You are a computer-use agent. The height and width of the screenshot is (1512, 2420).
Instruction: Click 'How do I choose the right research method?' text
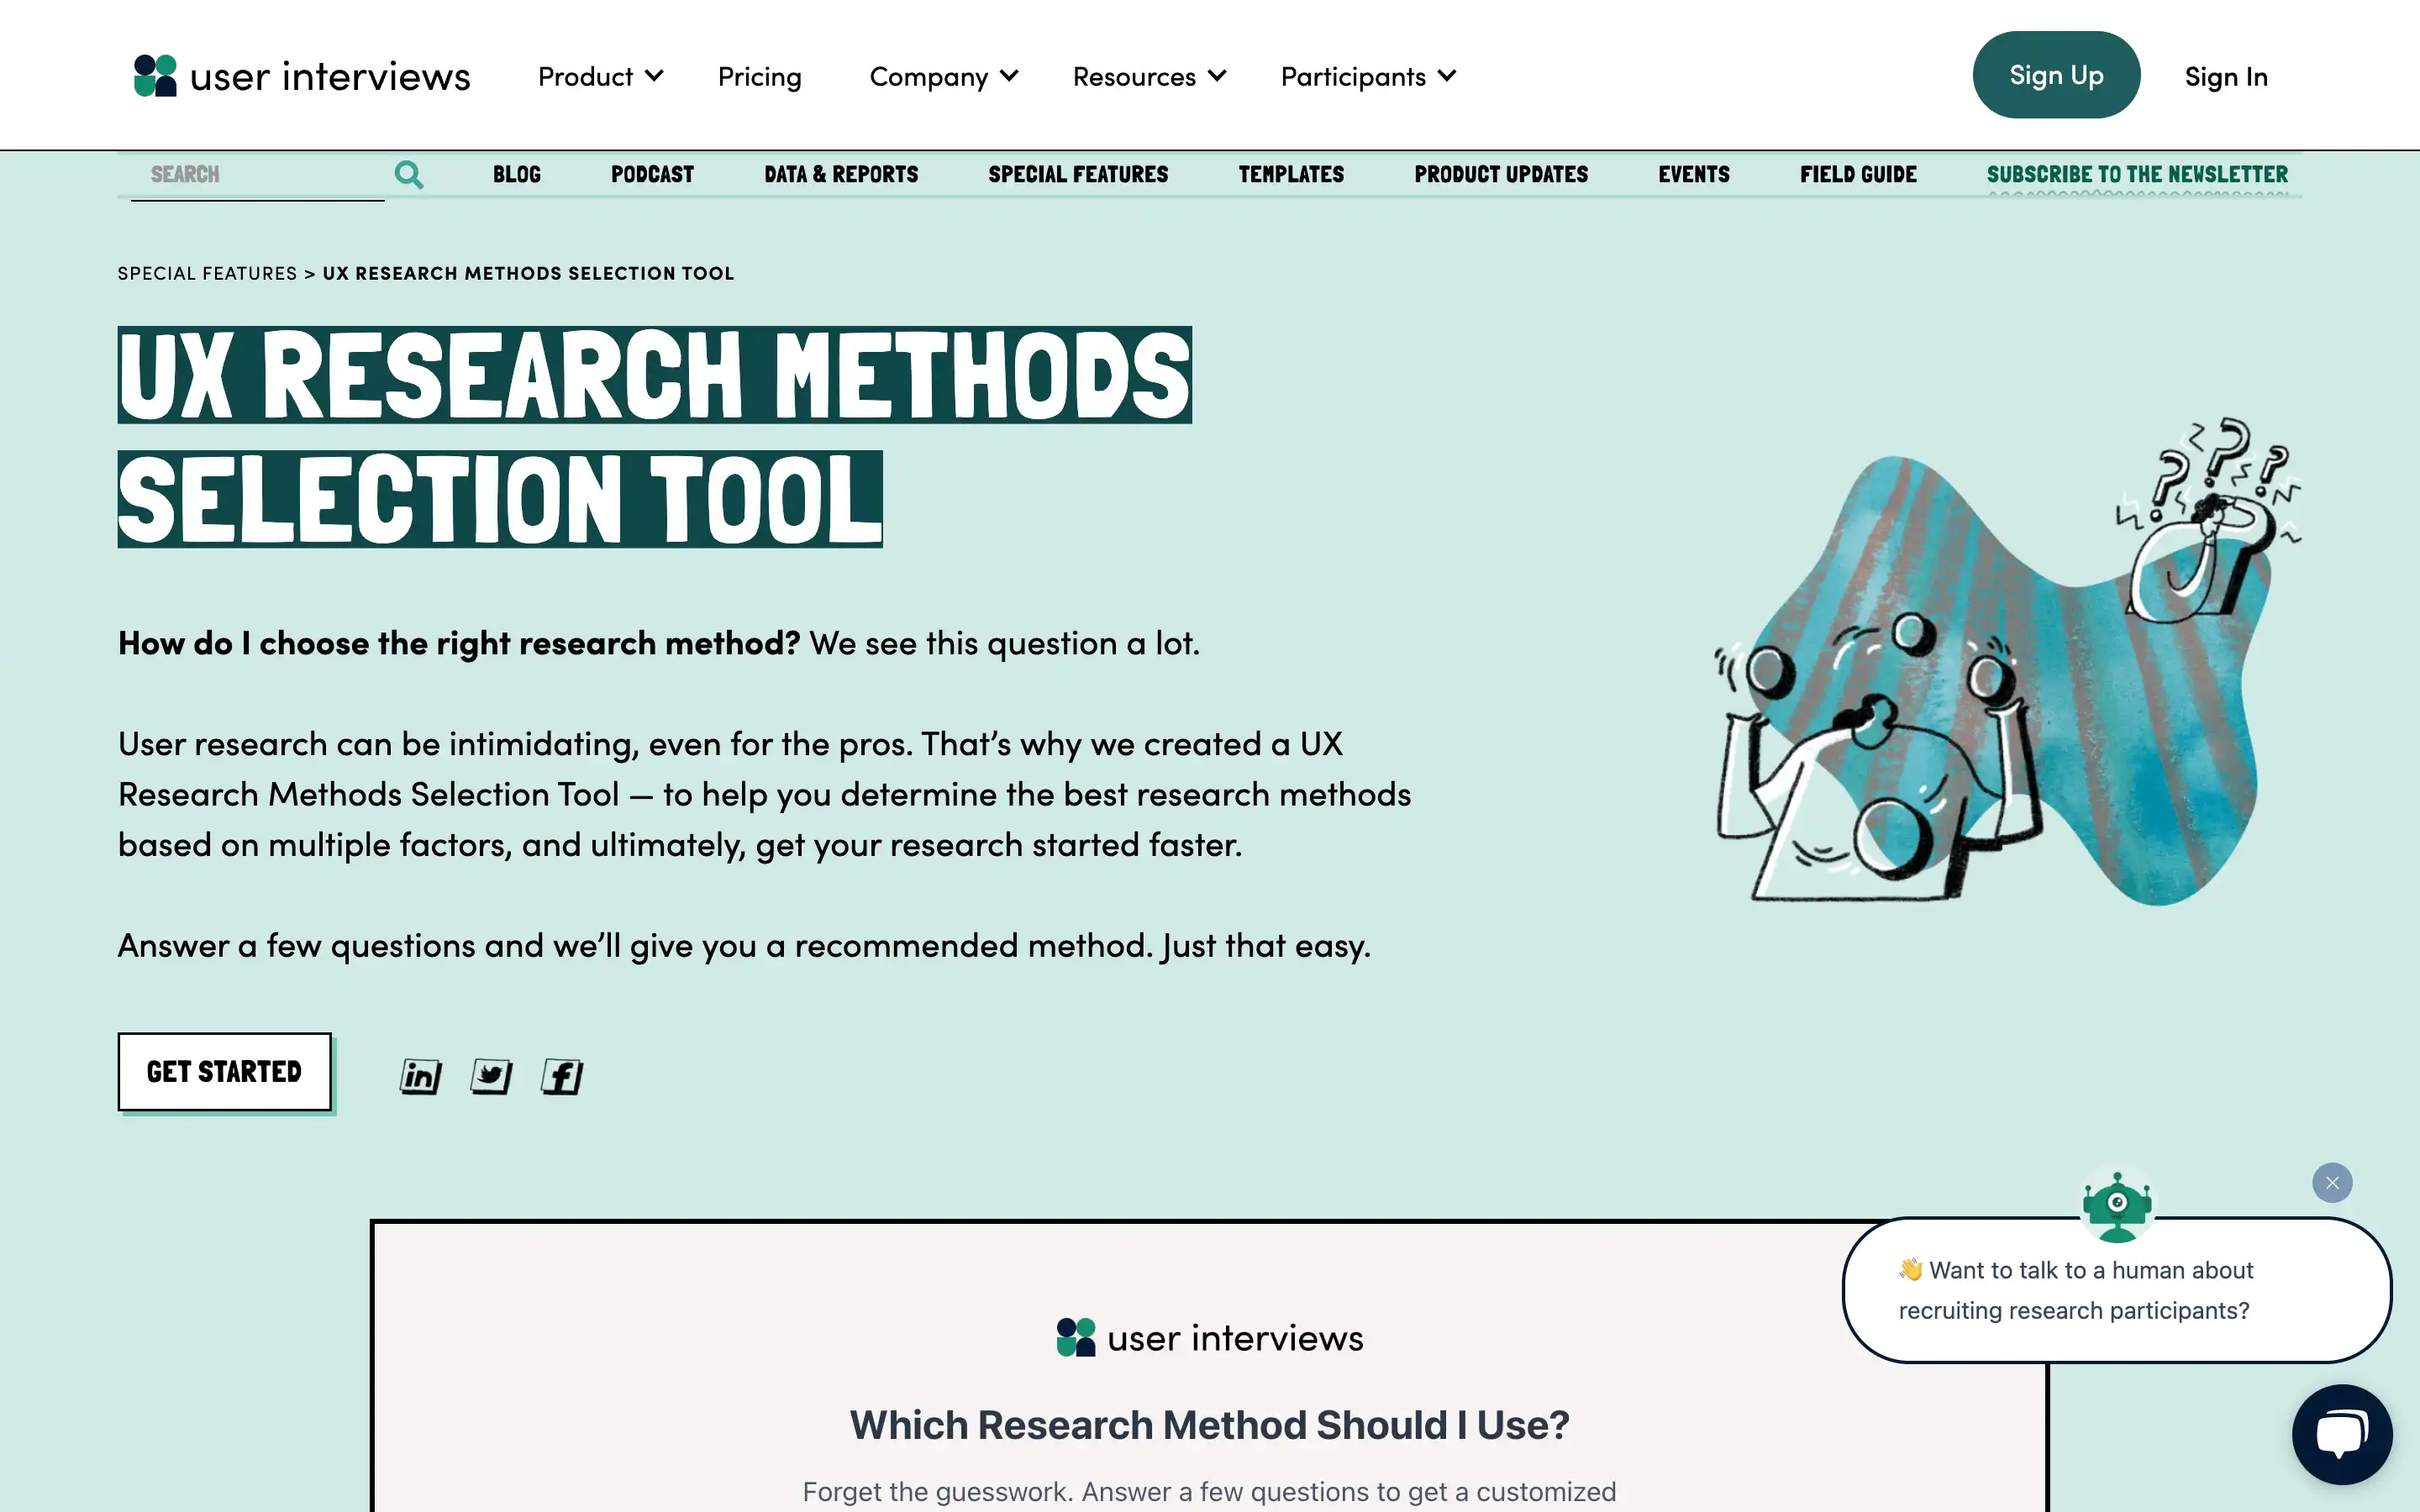tap(459, 643)
